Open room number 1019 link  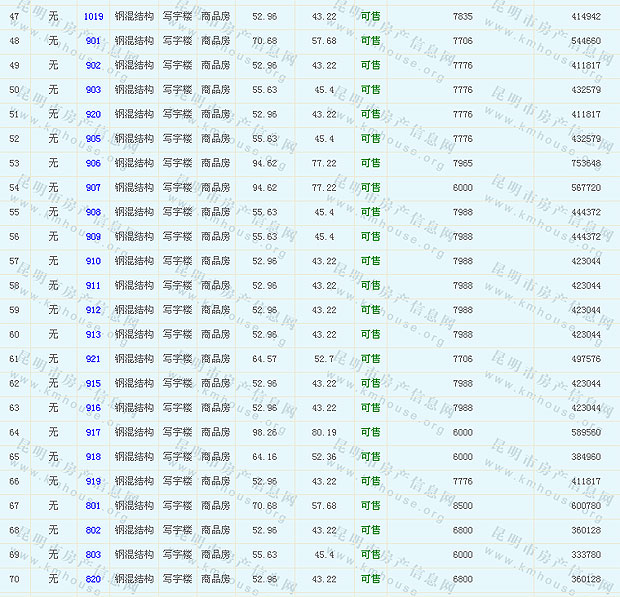pos(93,17)
